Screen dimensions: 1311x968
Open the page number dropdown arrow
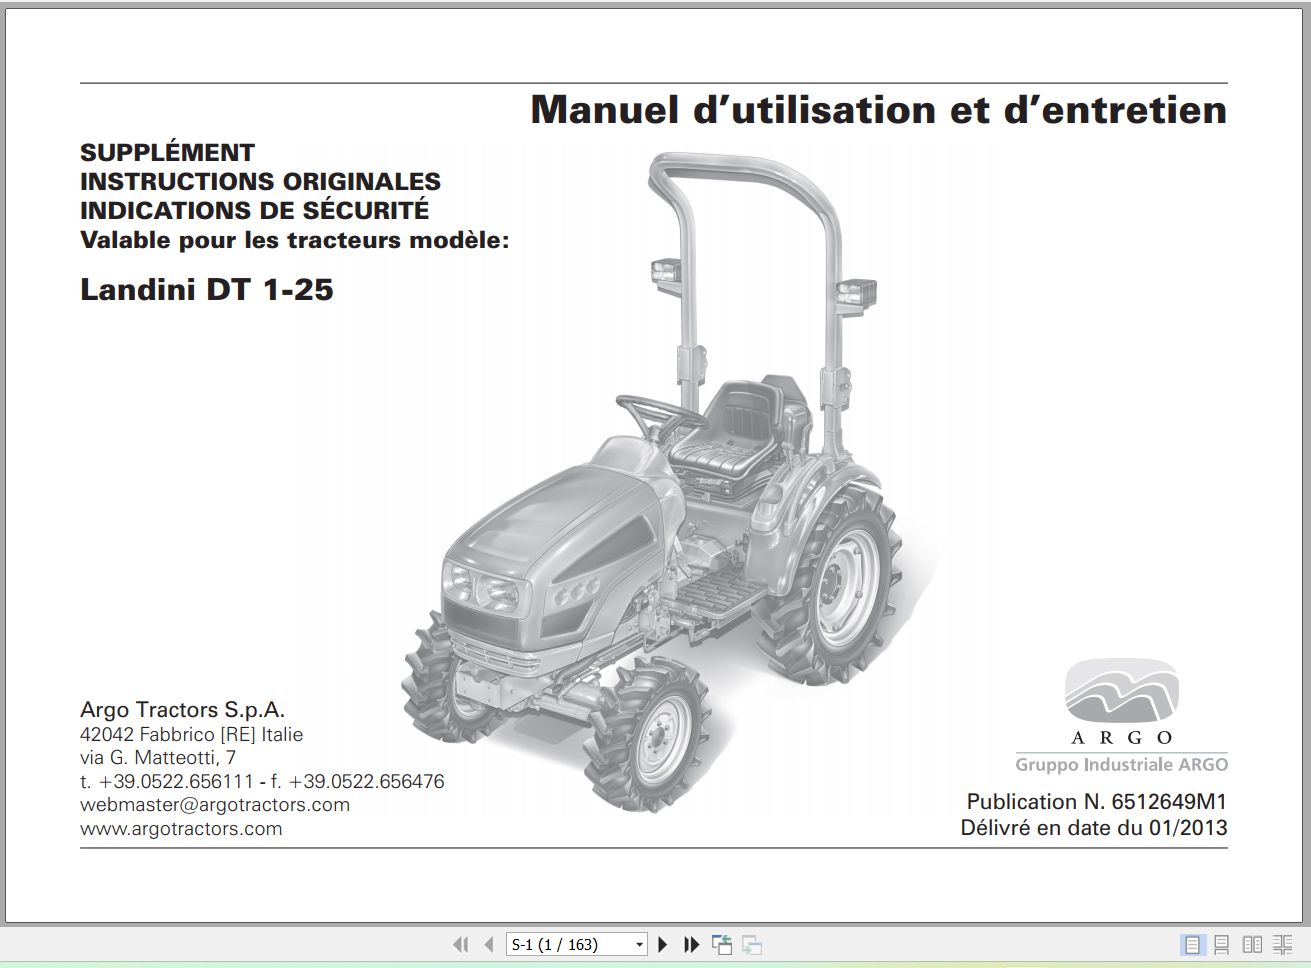coord(639,944)
